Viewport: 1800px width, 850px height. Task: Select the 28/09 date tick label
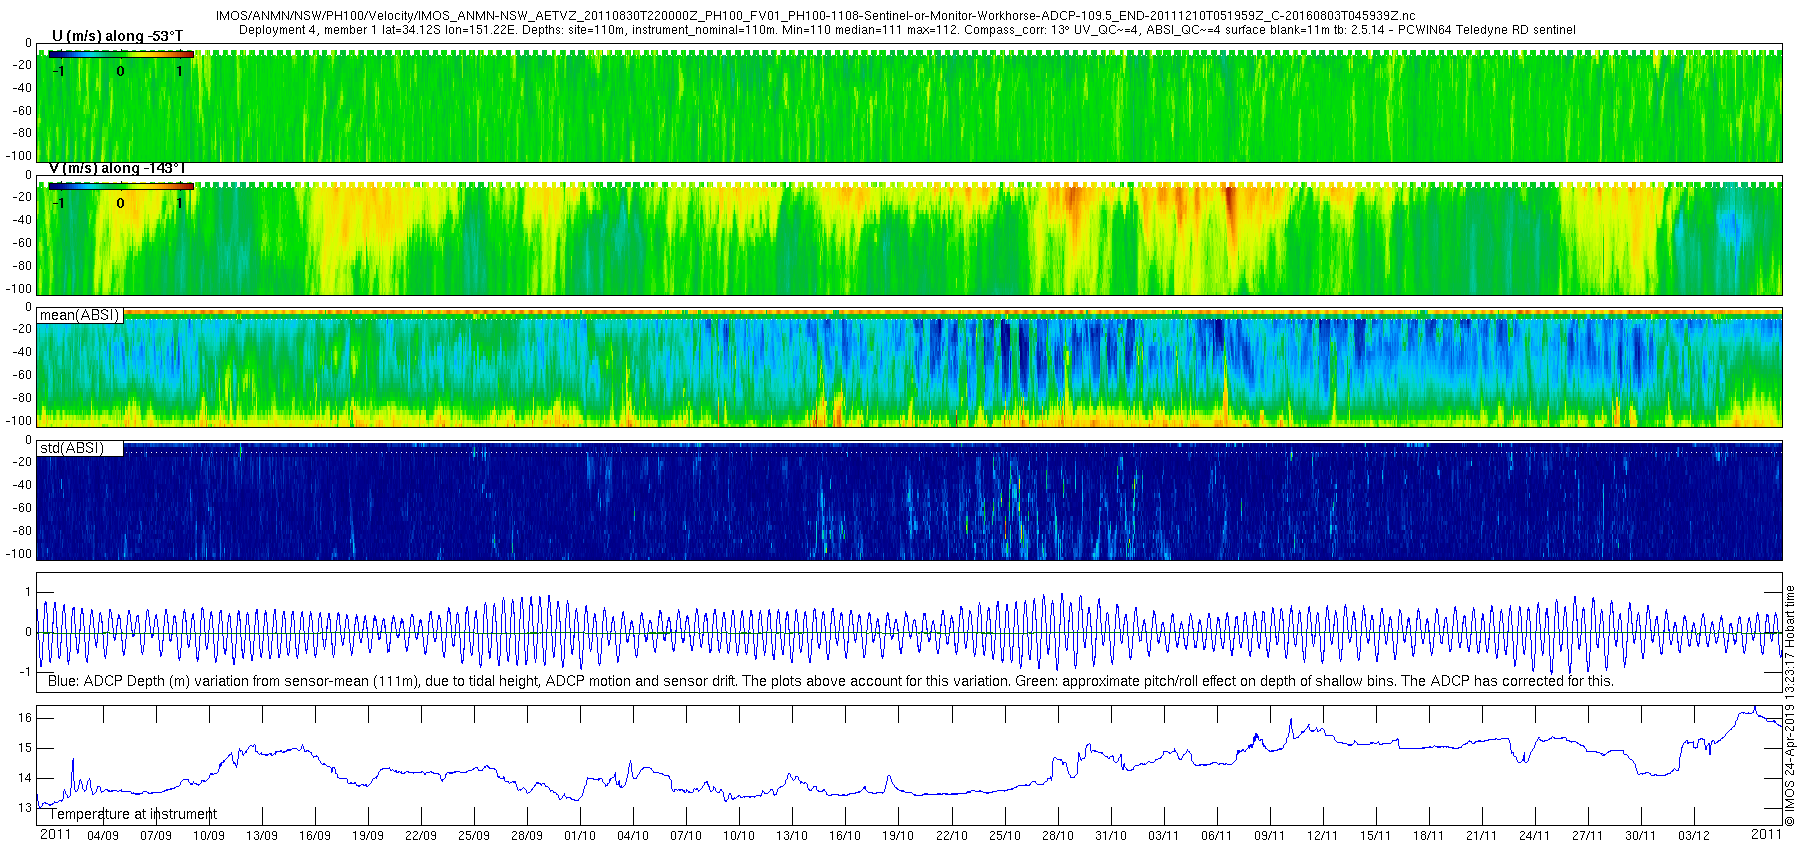[527, 836]
